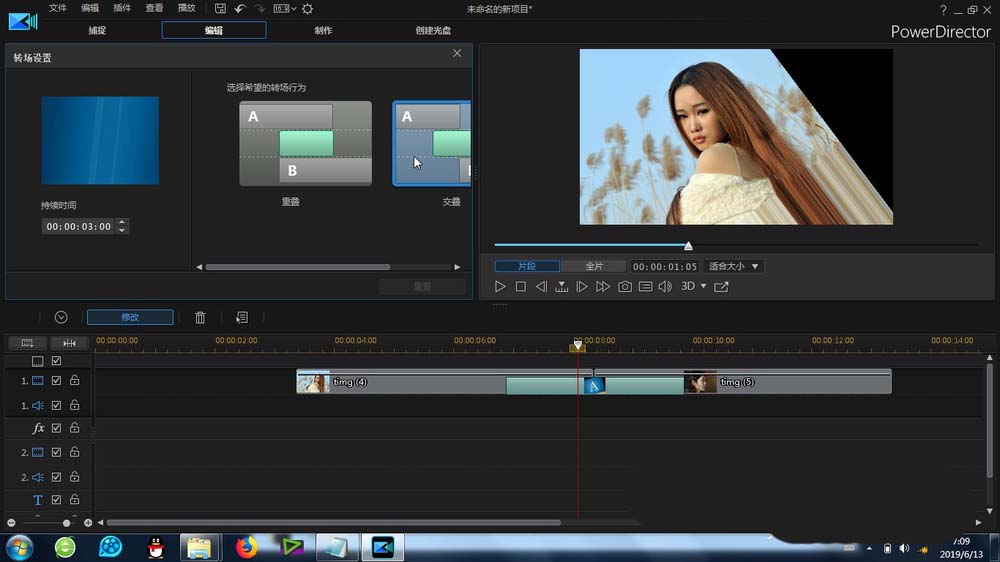Select the 全片 preview mode button
Image resolution: width=1000 pixels, height=562 pixels.
point(593,267)
